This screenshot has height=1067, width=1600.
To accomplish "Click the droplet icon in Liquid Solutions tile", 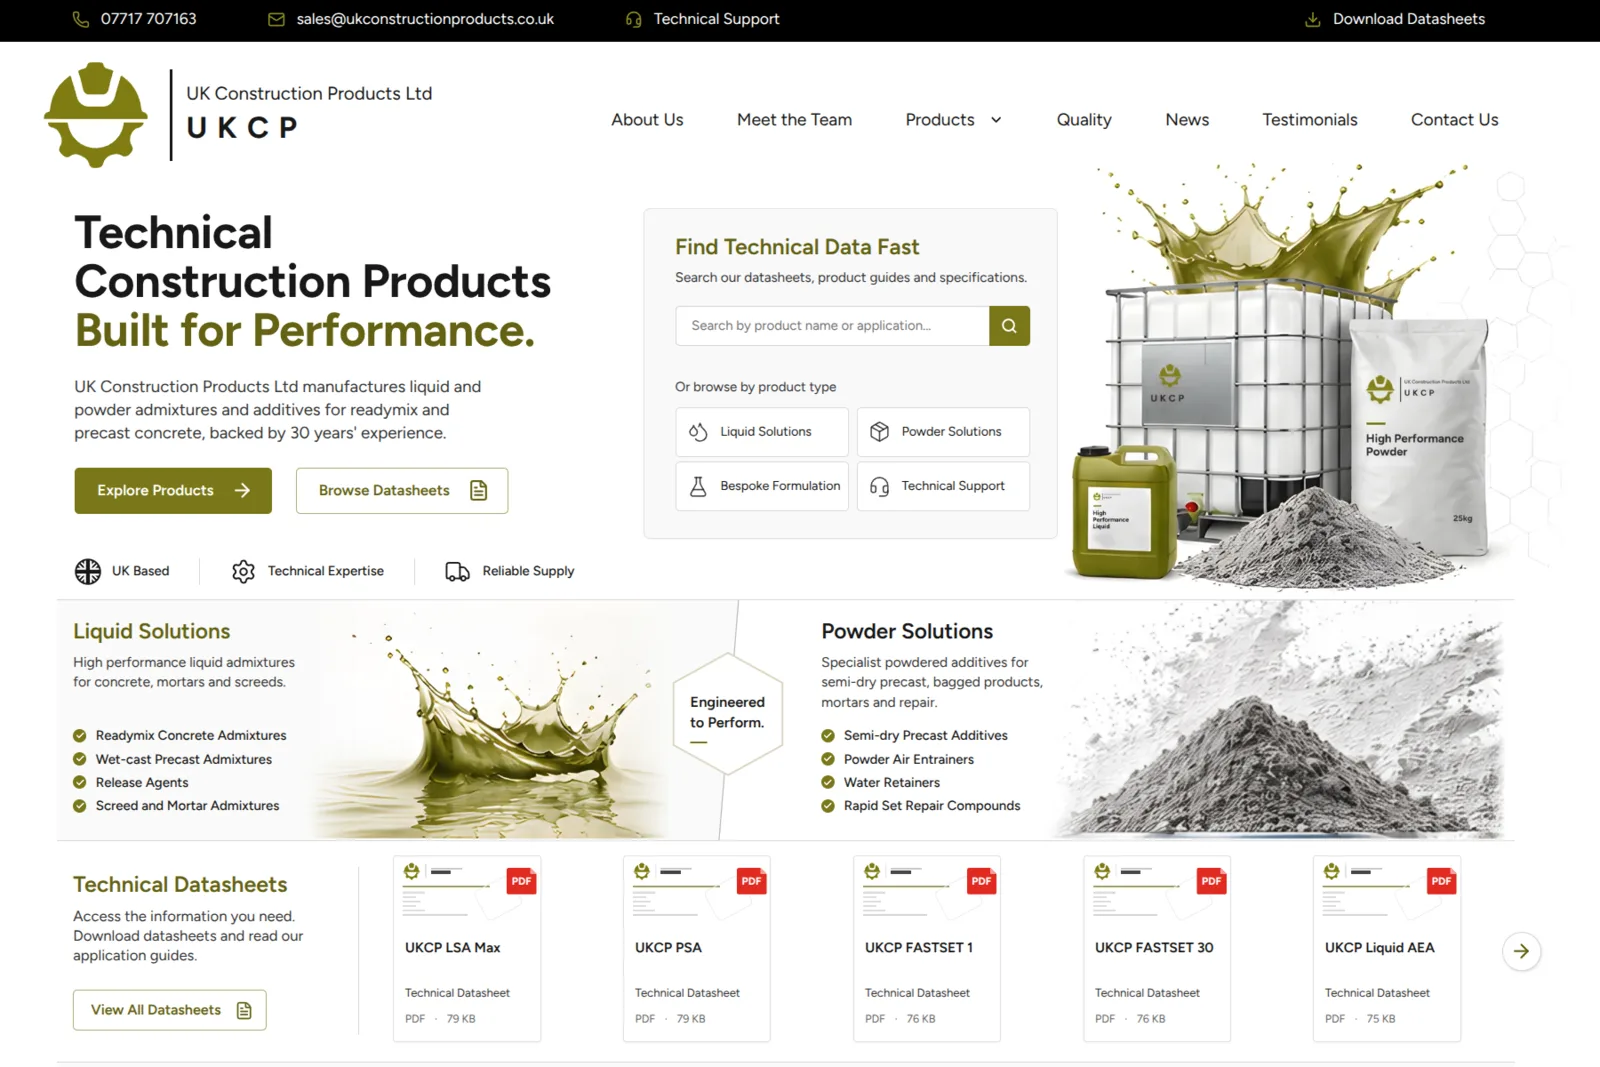I will [698, 432].
